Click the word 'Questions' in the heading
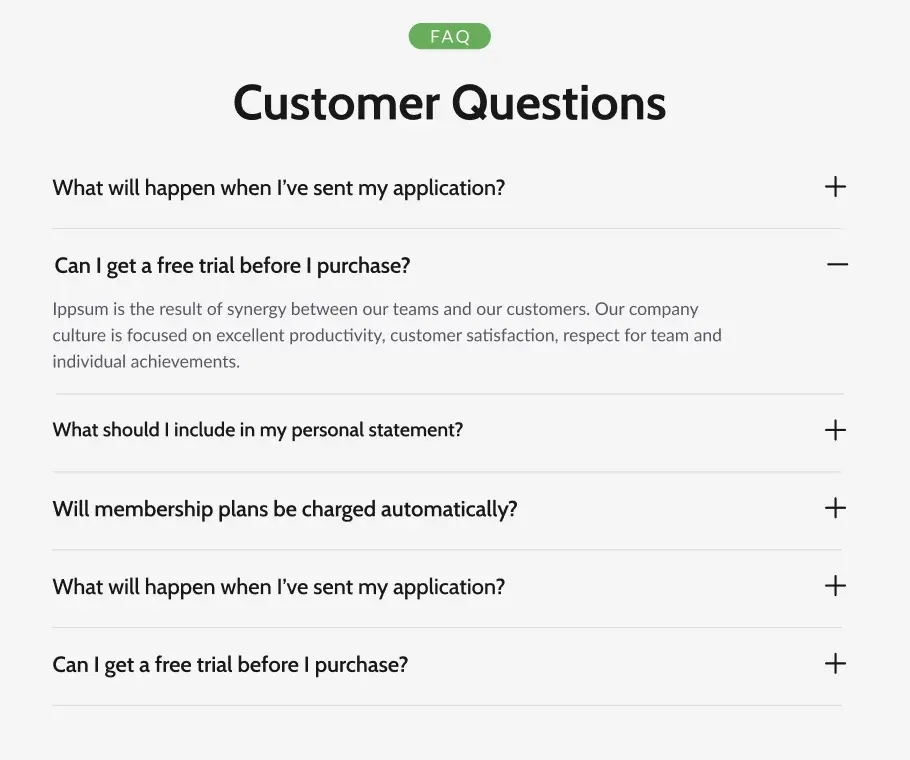This screenshot has width=910, height=760. pyautogui.click(x=558, y=103)
